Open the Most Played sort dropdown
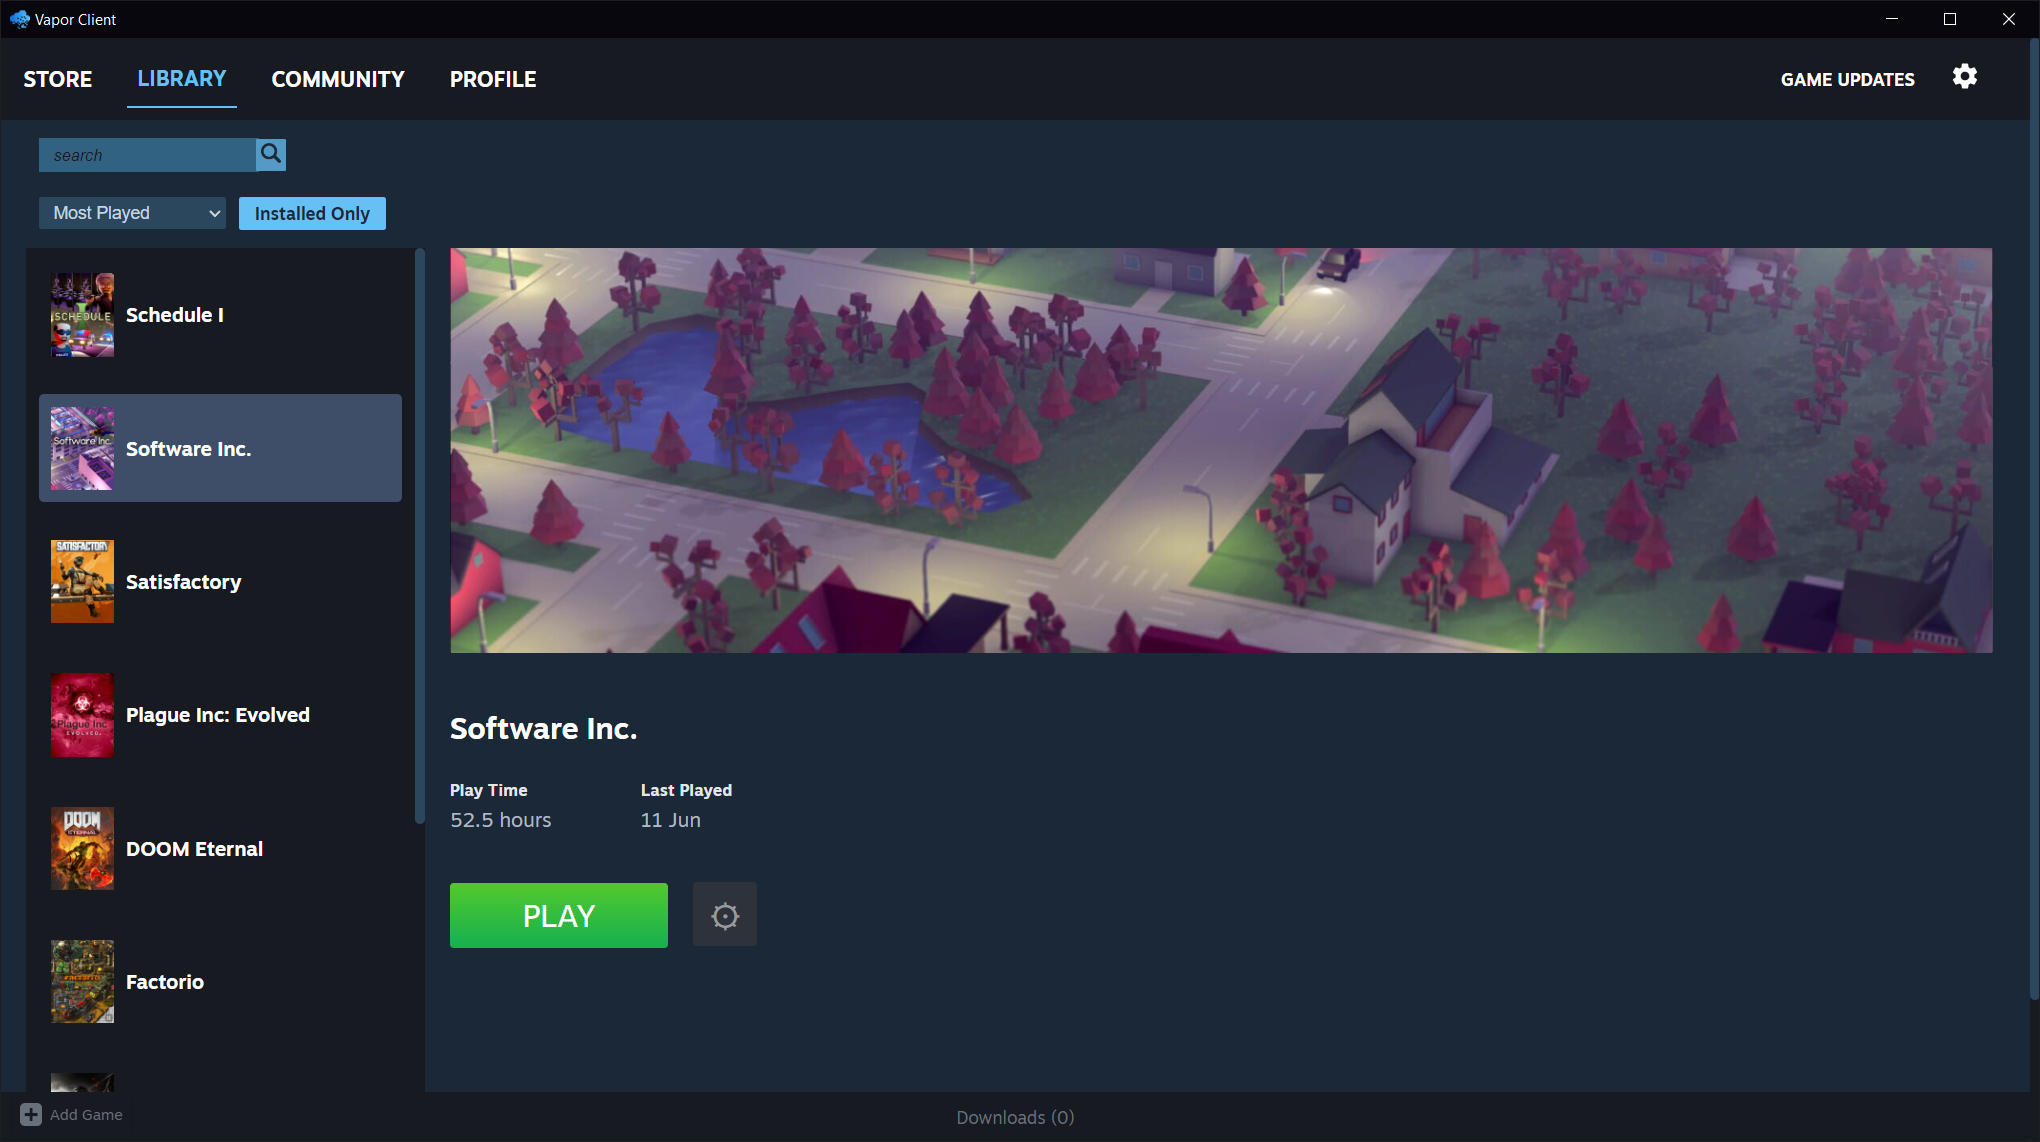 click(132, 213)
